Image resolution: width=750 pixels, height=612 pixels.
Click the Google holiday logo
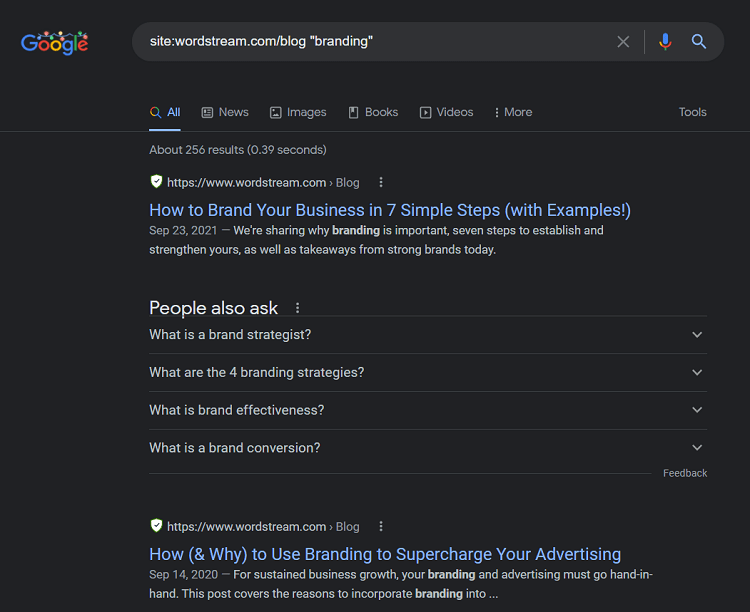pos(55,43)
